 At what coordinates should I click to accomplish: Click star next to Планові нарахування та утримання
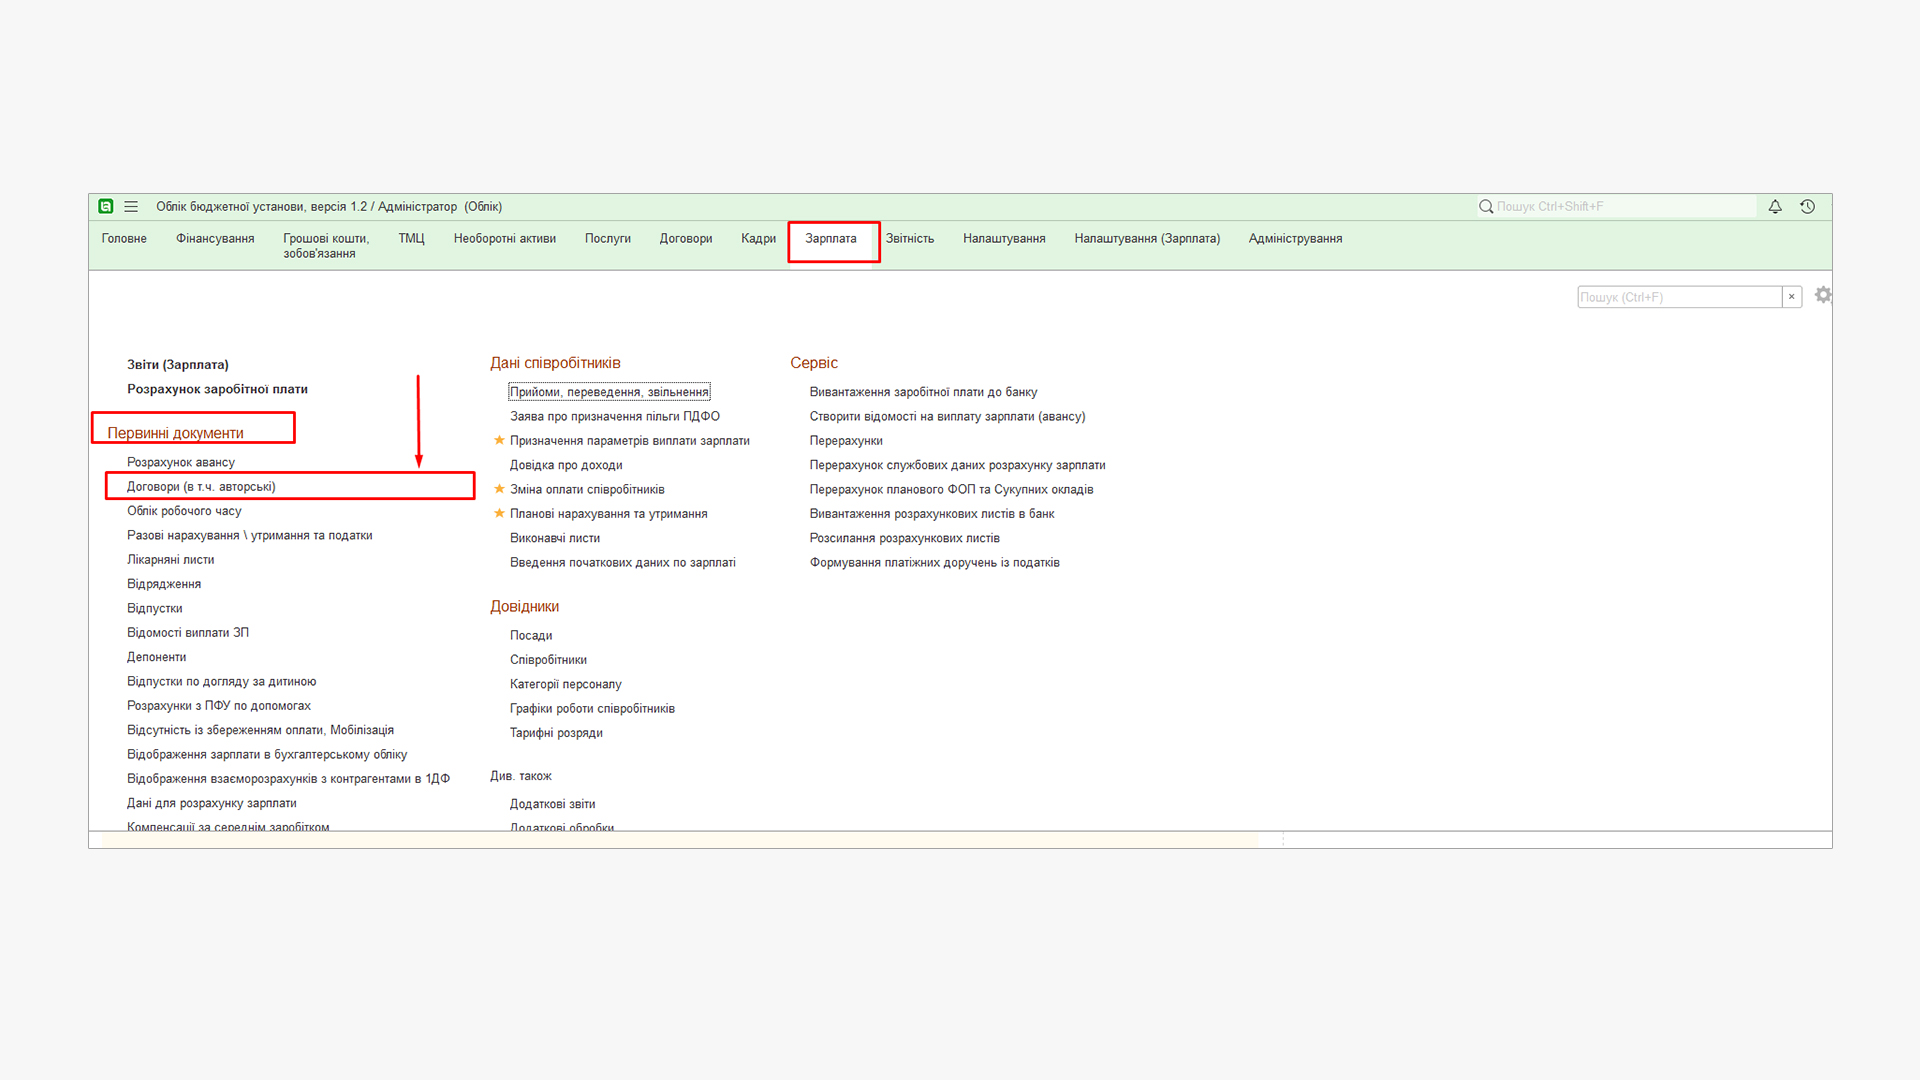(499, 513)
